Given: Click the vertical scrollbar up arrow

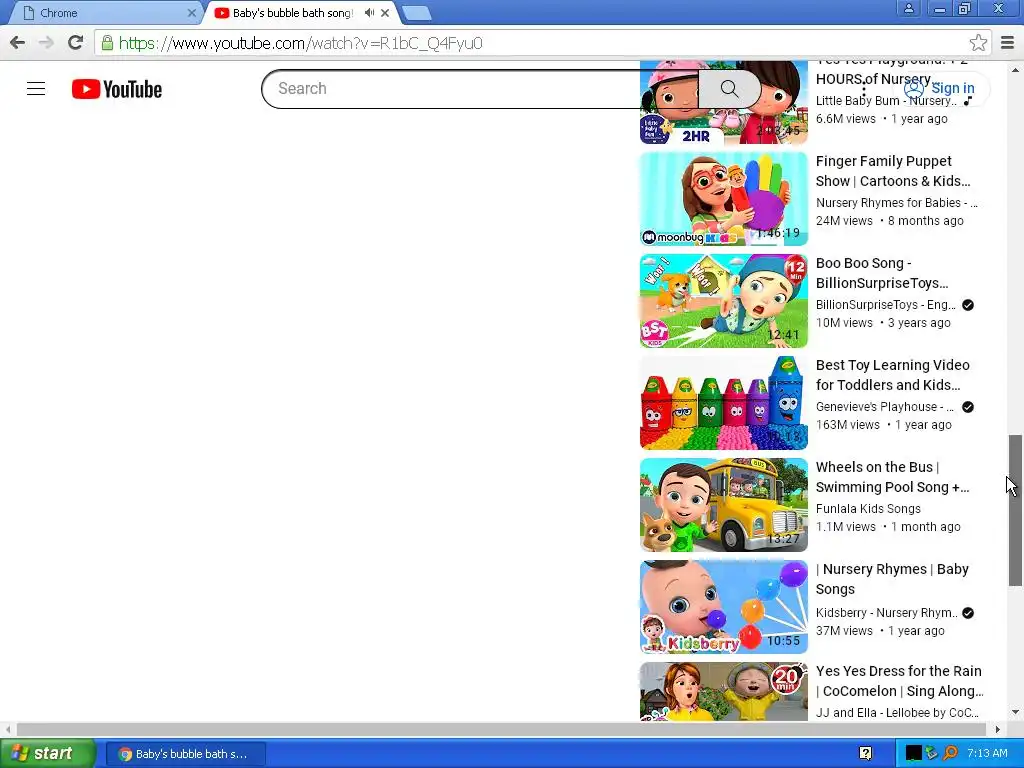Looking at the screenshot, I should click(1015, 69).
